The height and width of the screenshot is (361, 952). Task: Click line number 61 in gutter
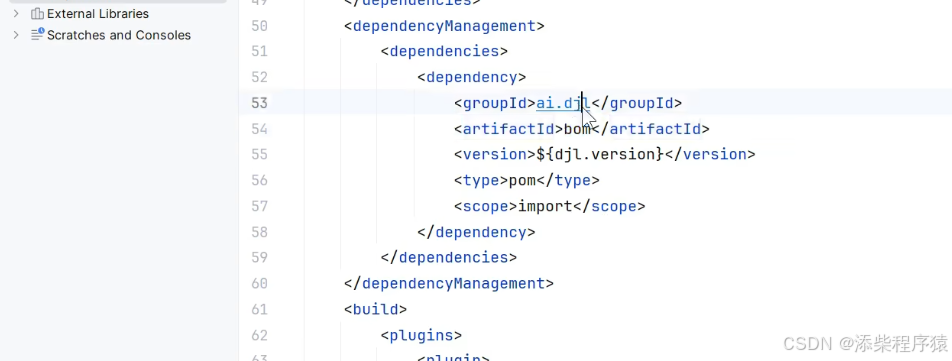coord(259,309)
